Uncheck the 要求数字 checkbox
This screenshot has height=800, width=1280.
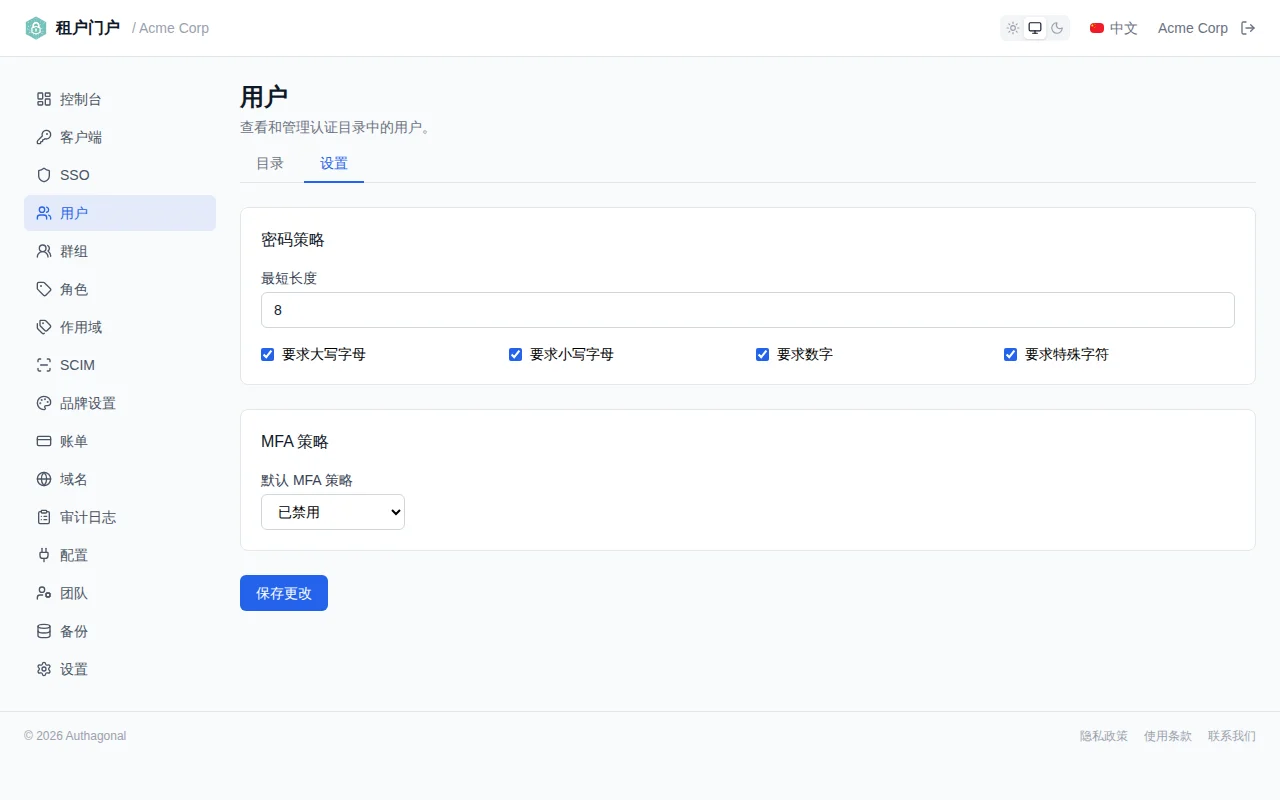(x=763, y=354)
